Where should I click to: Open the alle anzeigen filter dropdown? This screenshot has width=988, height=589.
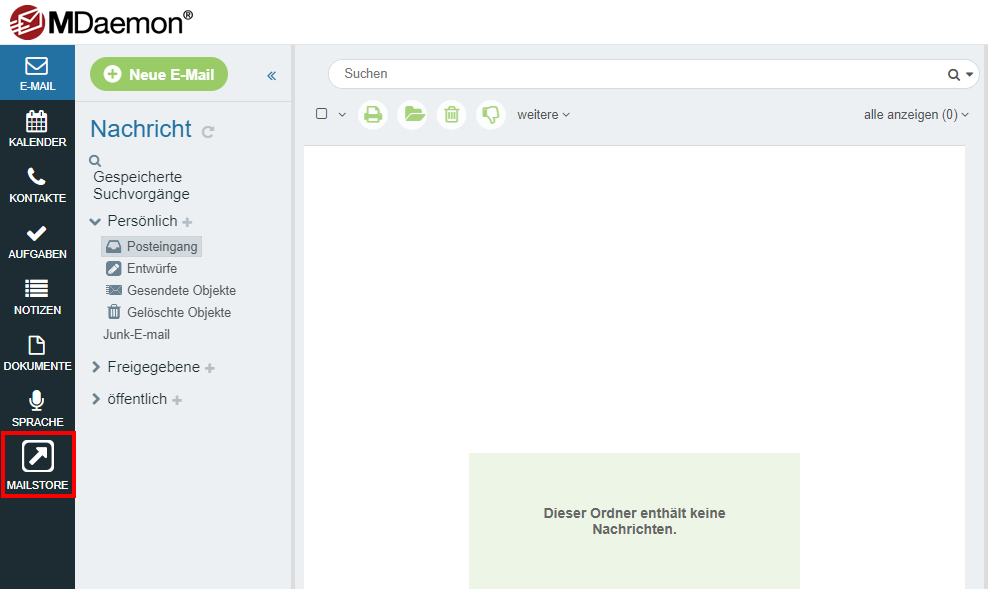pos(916,115)
